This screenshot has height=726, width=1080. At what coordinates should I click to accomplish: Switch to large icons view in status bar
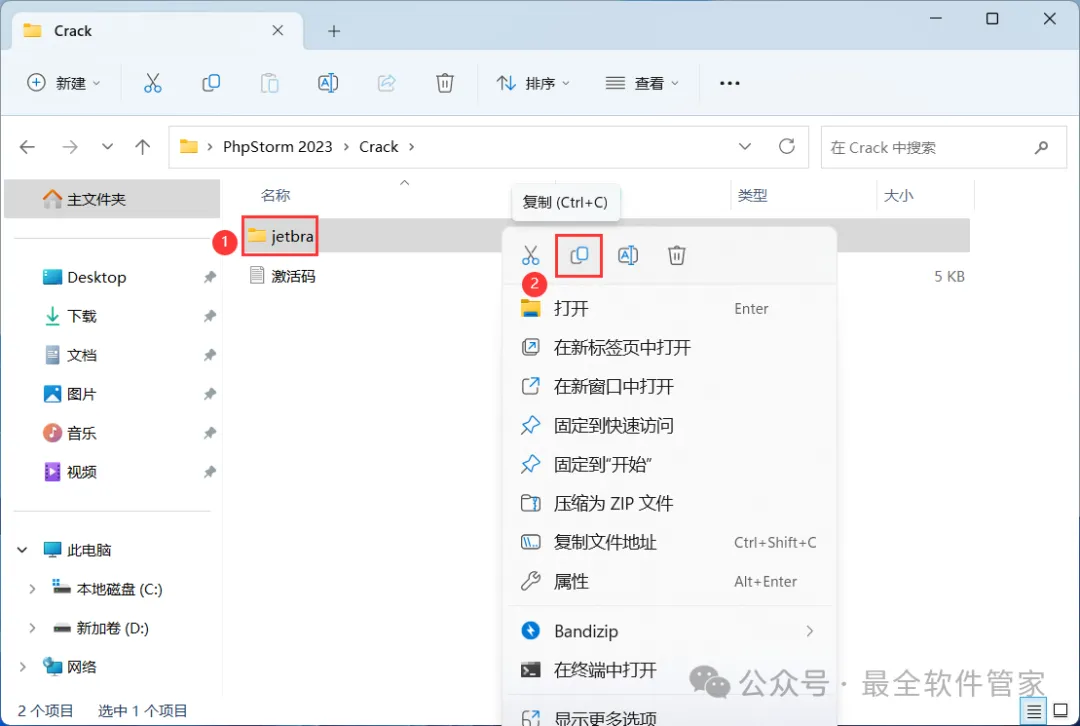pos(1061,711)
